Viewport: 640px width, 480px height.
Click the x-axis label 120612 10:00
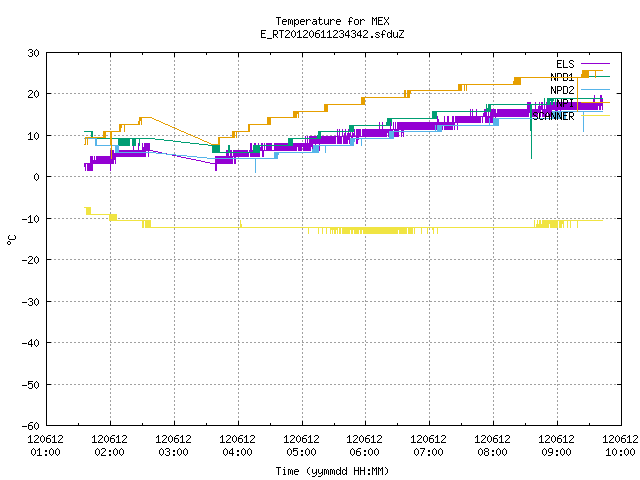[x=620, y=446]
